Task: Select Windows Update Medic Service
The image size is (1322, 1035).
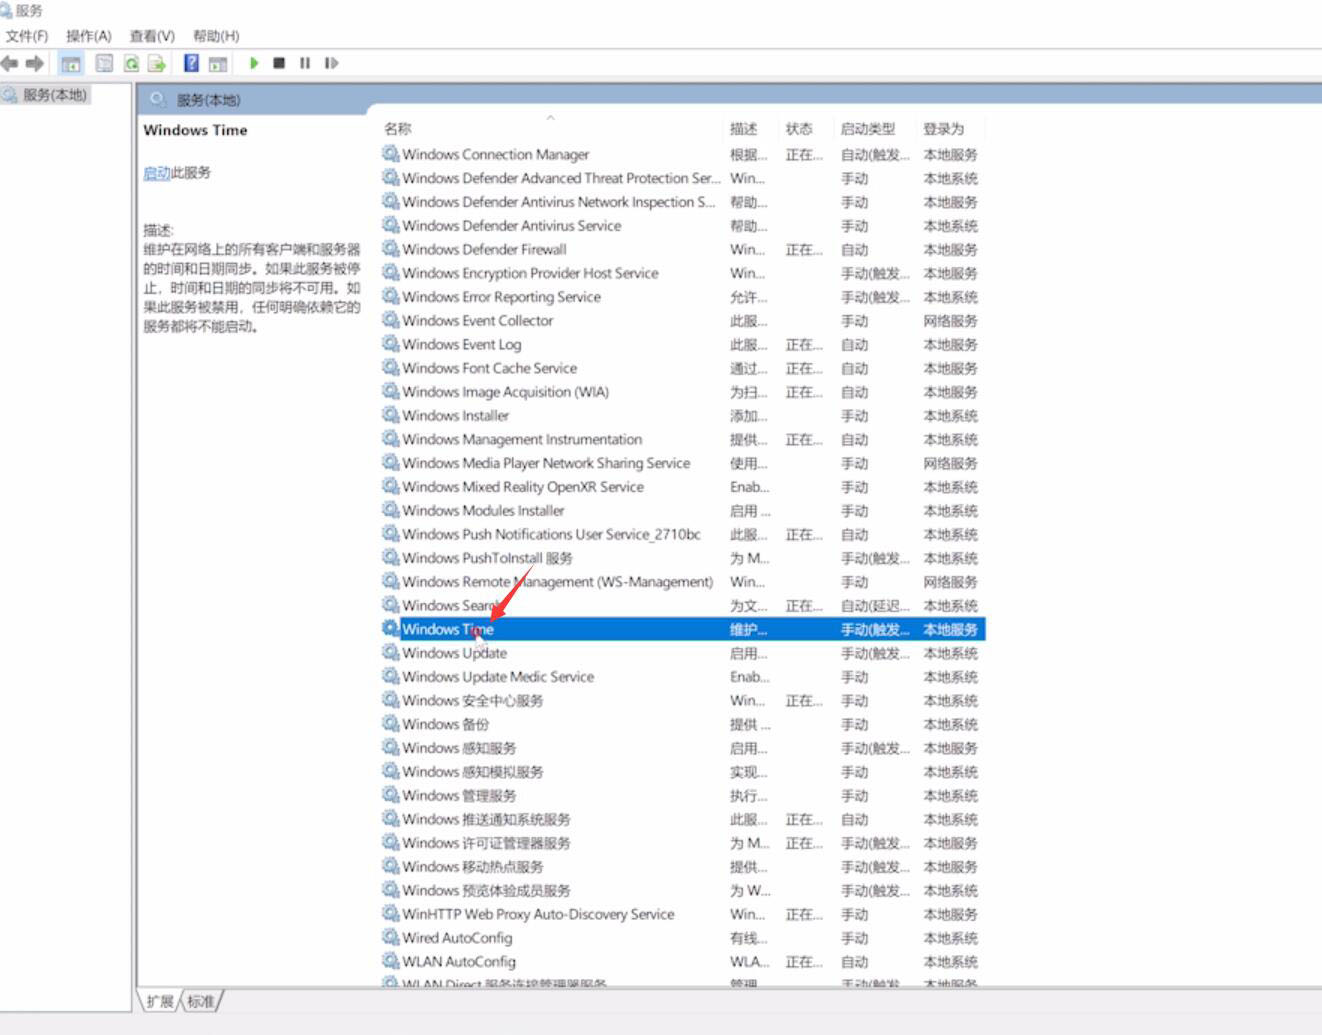Action: click(683, 677)
